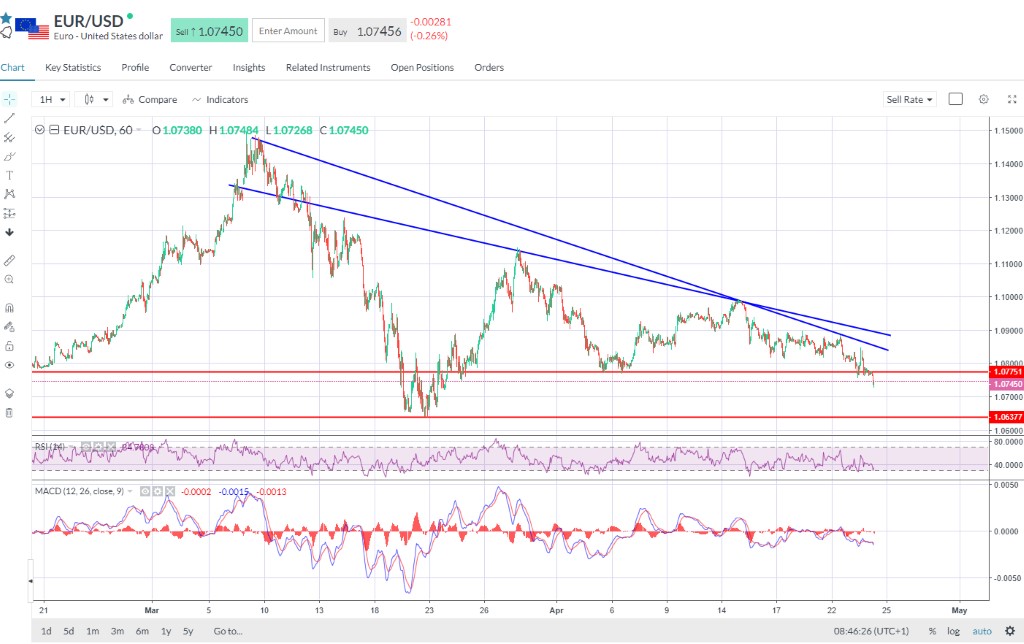Open the Sell Rate dropdown
This screenshot has width=1024, height=644.
(909, 99)
